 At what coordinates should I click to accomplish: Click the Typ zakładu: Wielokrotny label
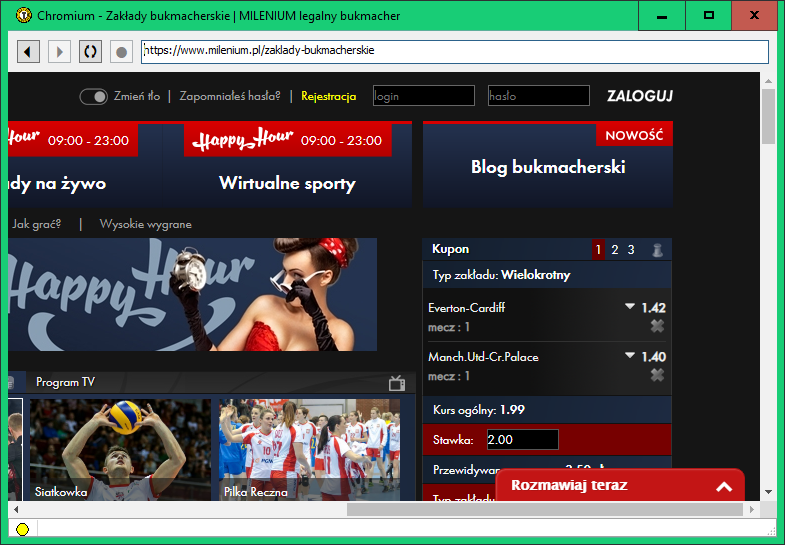tap(502, 275)
